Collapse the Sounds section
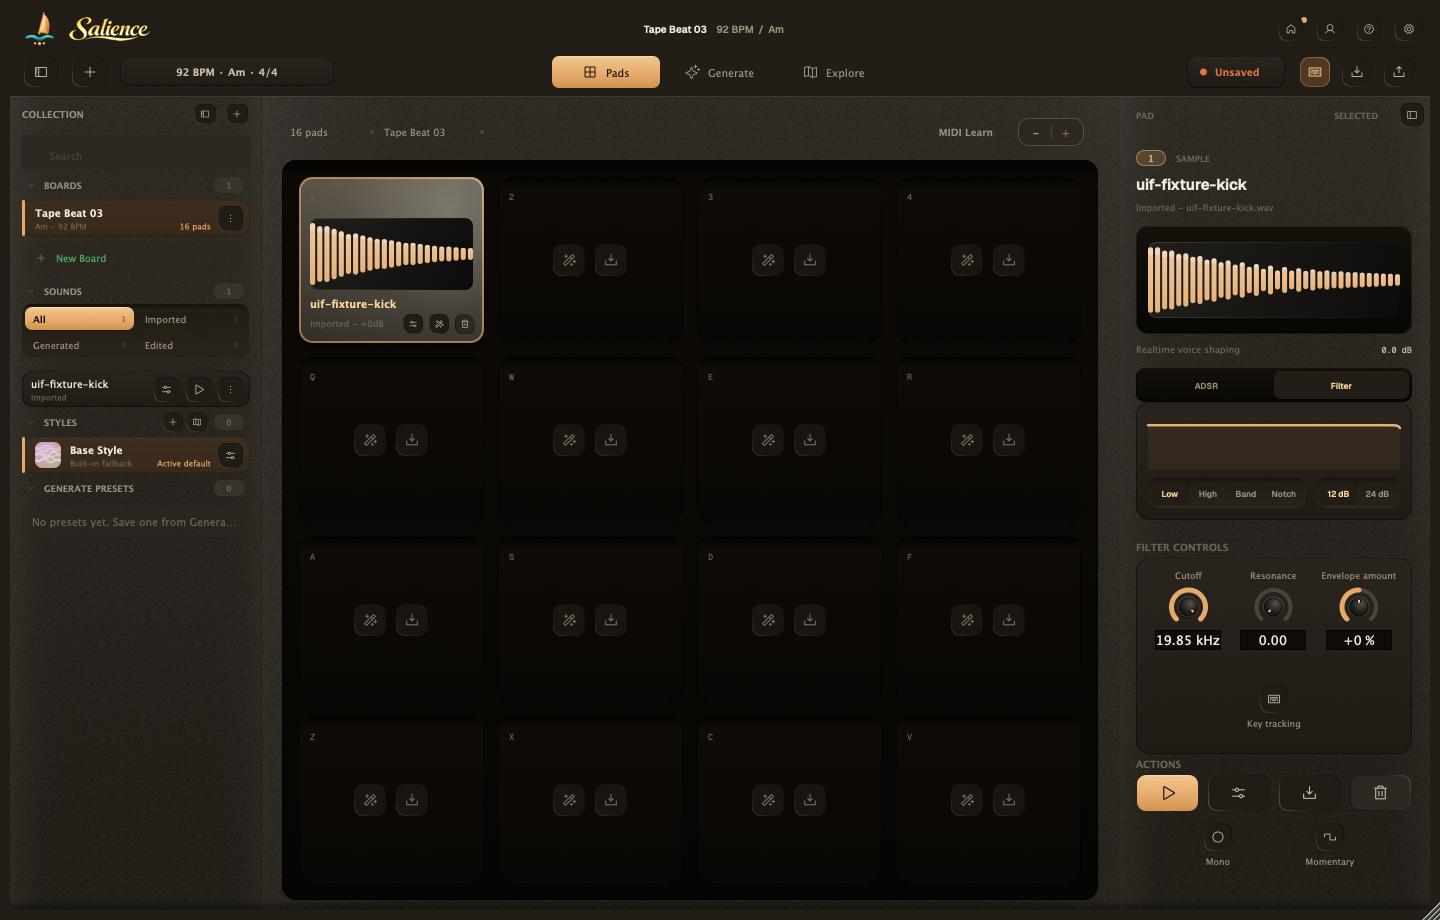 pos(32,292)
